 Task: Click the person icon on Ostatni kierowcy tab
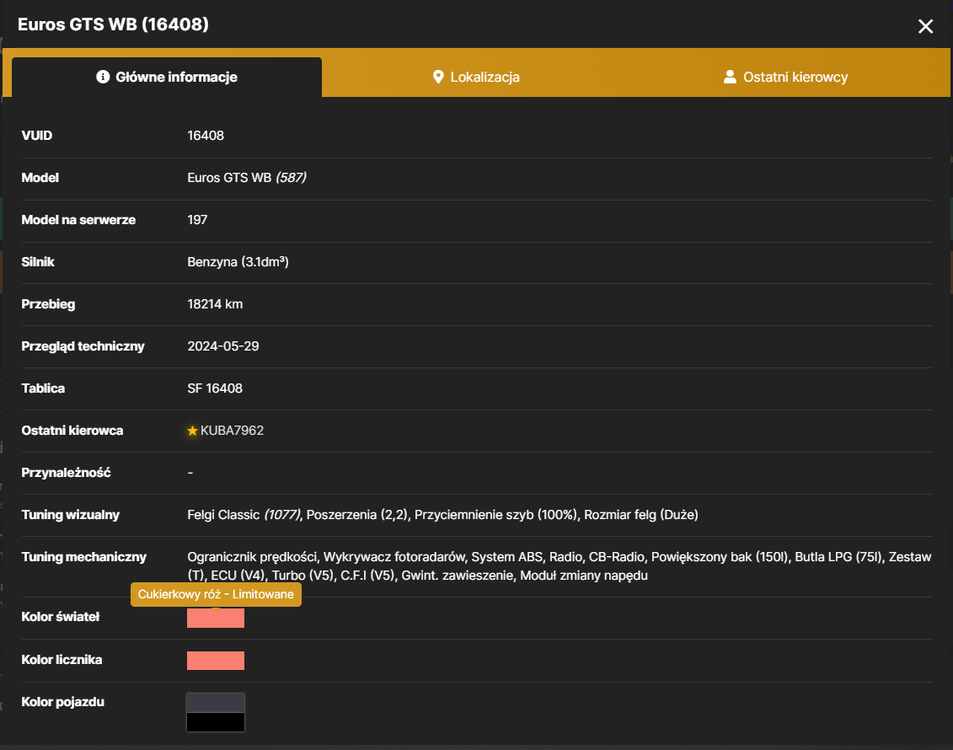729,77
